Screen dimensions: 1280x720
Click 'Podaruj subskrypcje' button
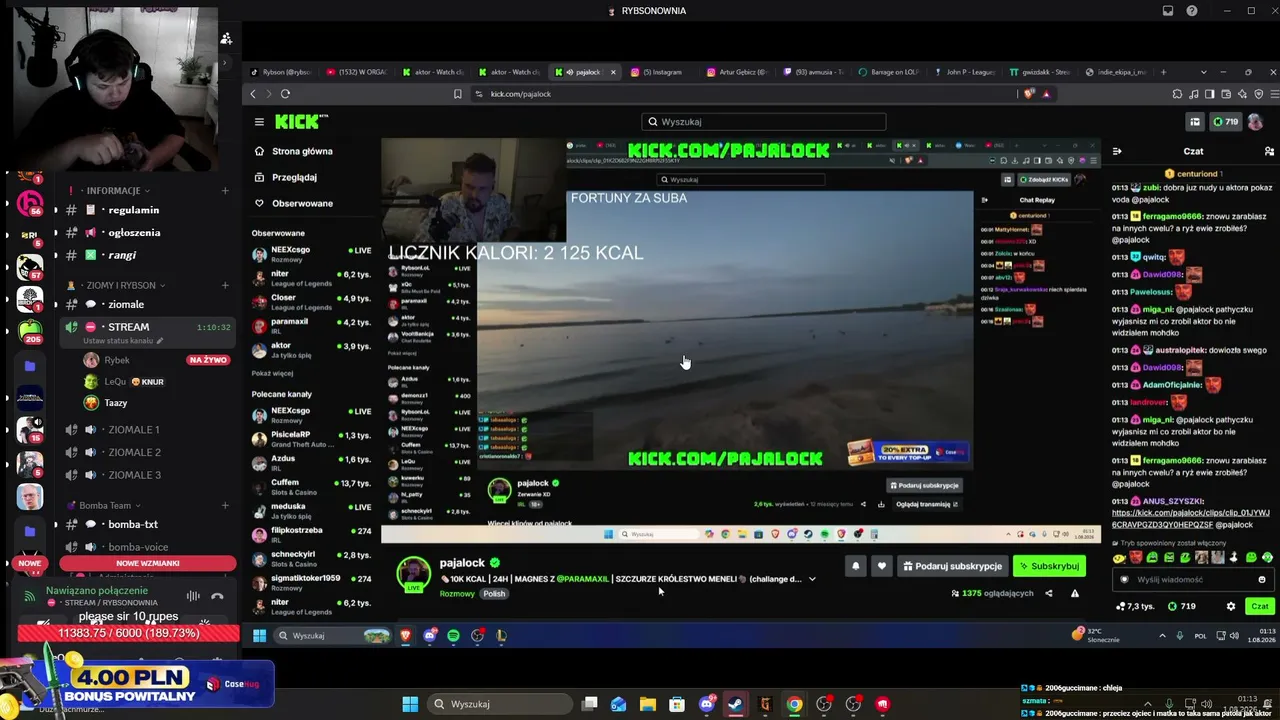point(952,566)
